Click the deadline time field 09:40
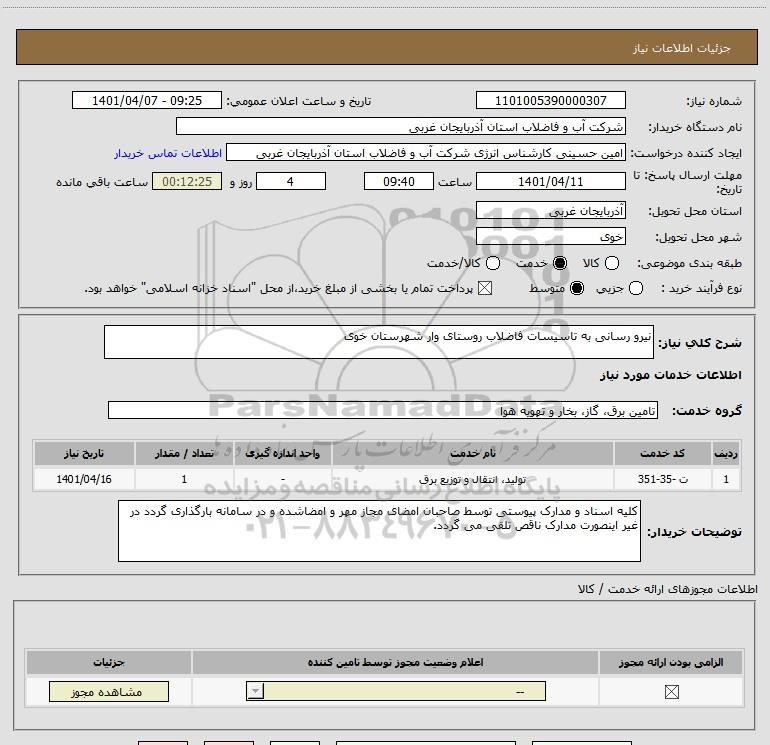The image size is (770, 745). (399, 181)
